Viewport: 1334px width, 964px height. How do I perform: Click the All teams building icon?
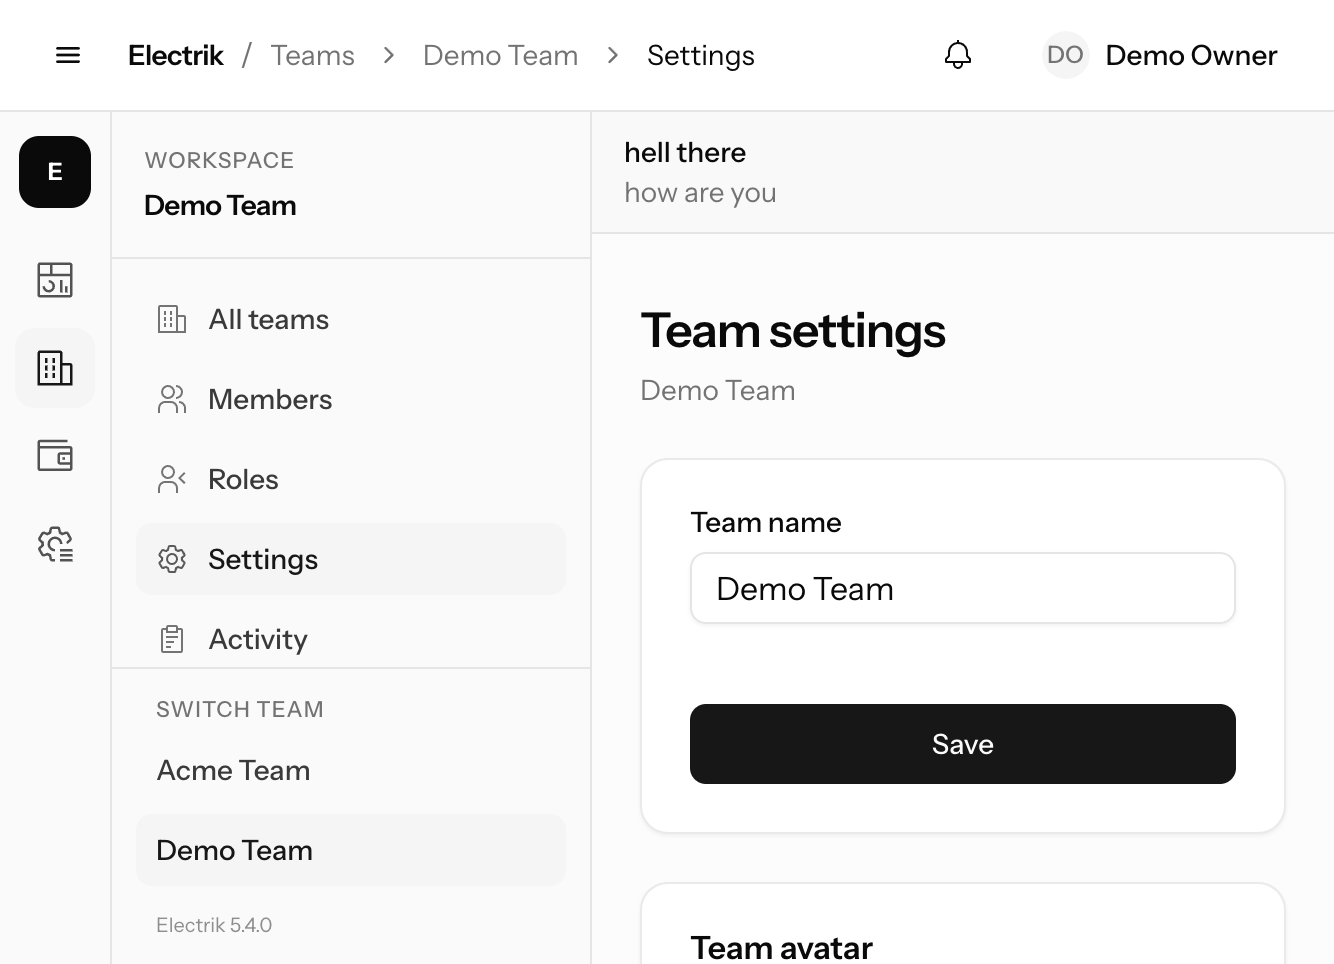tap(172, 319)
